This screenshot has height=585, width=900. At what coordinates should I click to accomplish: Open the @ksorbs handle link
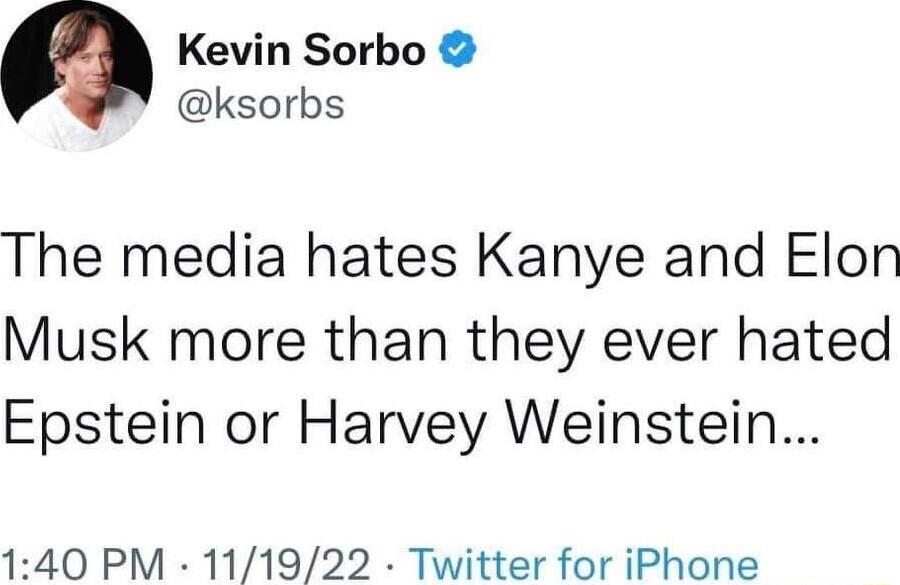pos(260,103)
